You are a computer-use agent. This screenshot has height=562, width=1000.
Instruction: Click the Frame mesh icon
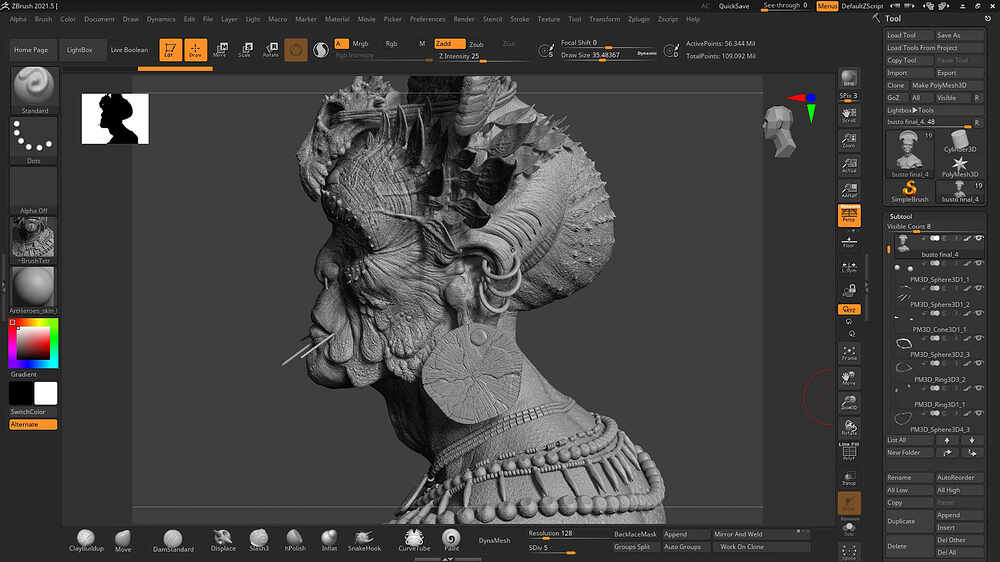[x=849, y=353]
